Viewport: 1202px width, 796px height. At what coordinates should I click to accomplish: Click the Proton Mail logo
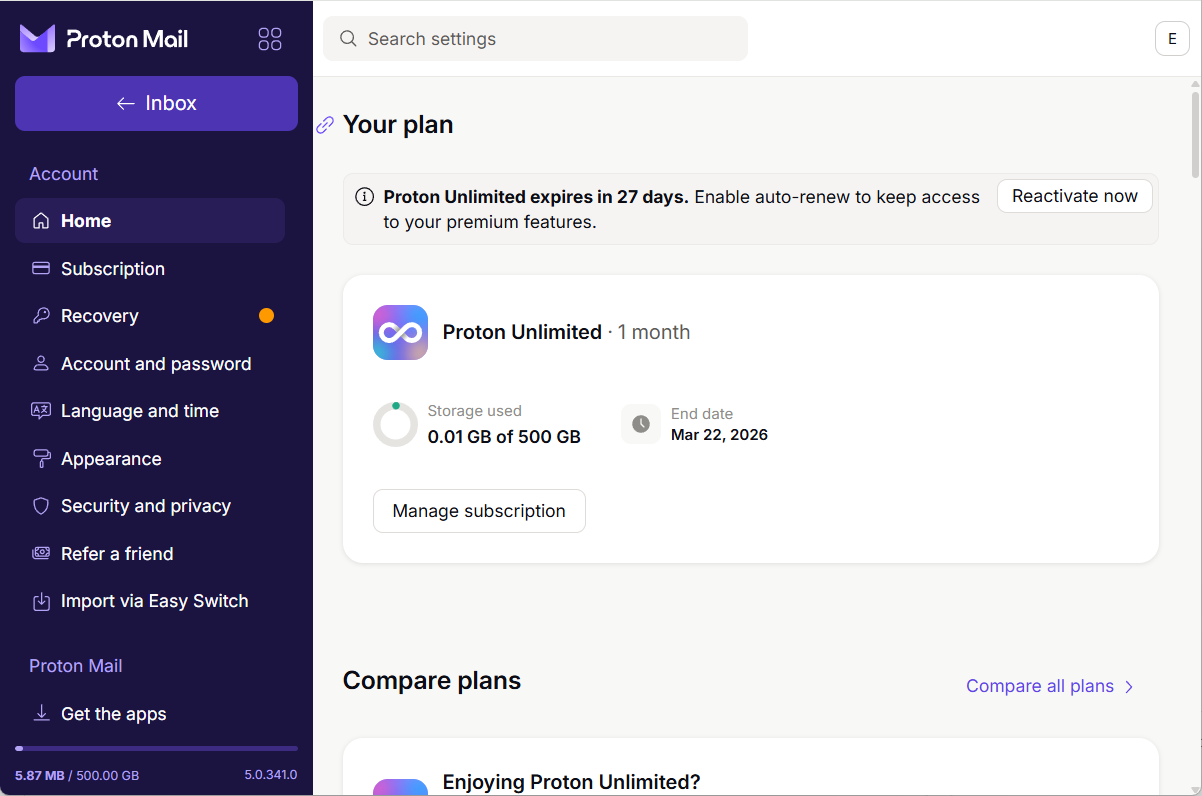point(104,39)
